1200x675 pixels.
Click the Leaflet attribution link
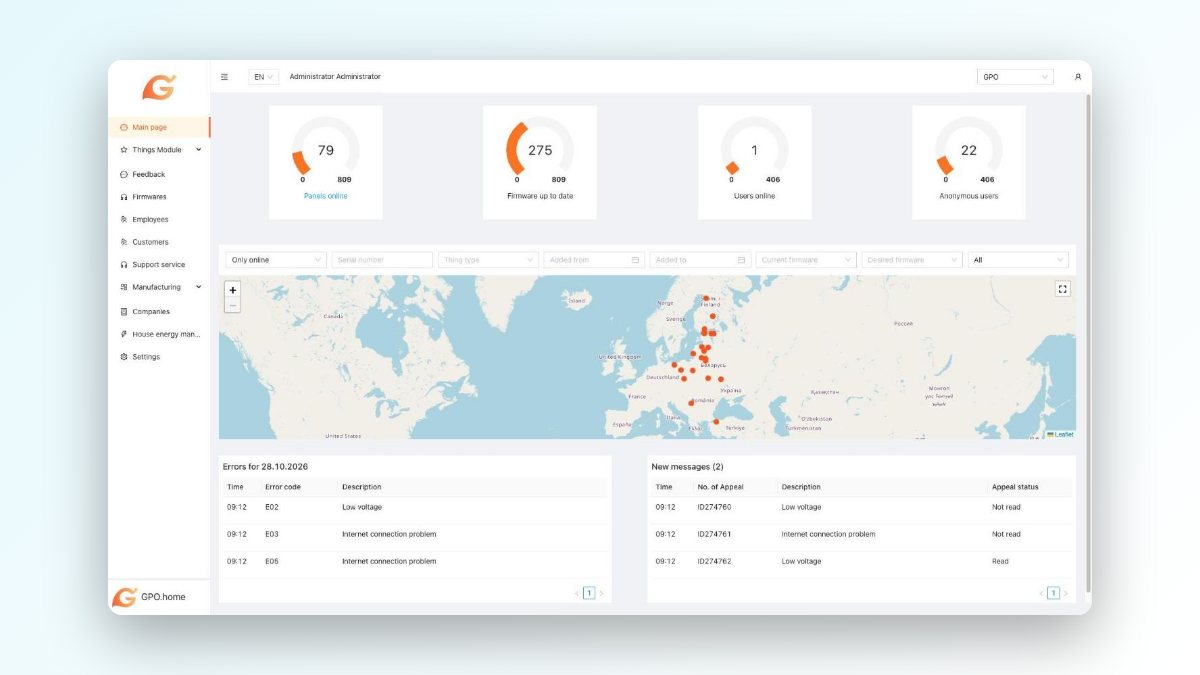click(x=1062, y=434)
